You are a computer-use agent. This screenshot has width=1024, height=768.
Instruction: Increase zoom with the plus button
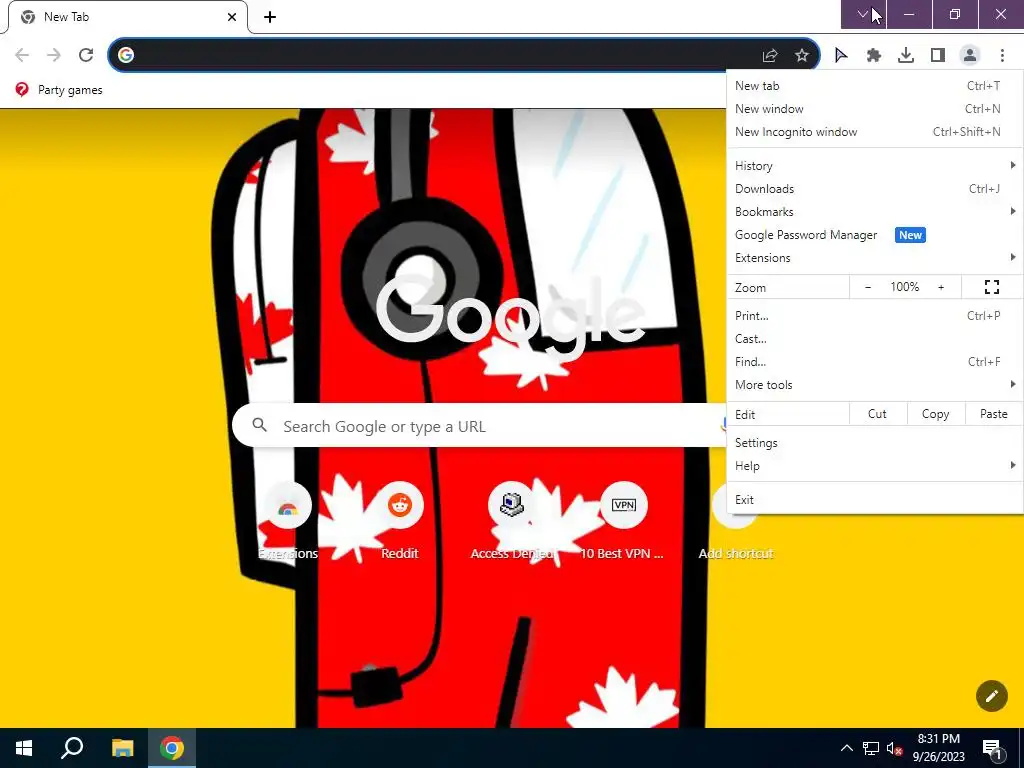point(941,287)
